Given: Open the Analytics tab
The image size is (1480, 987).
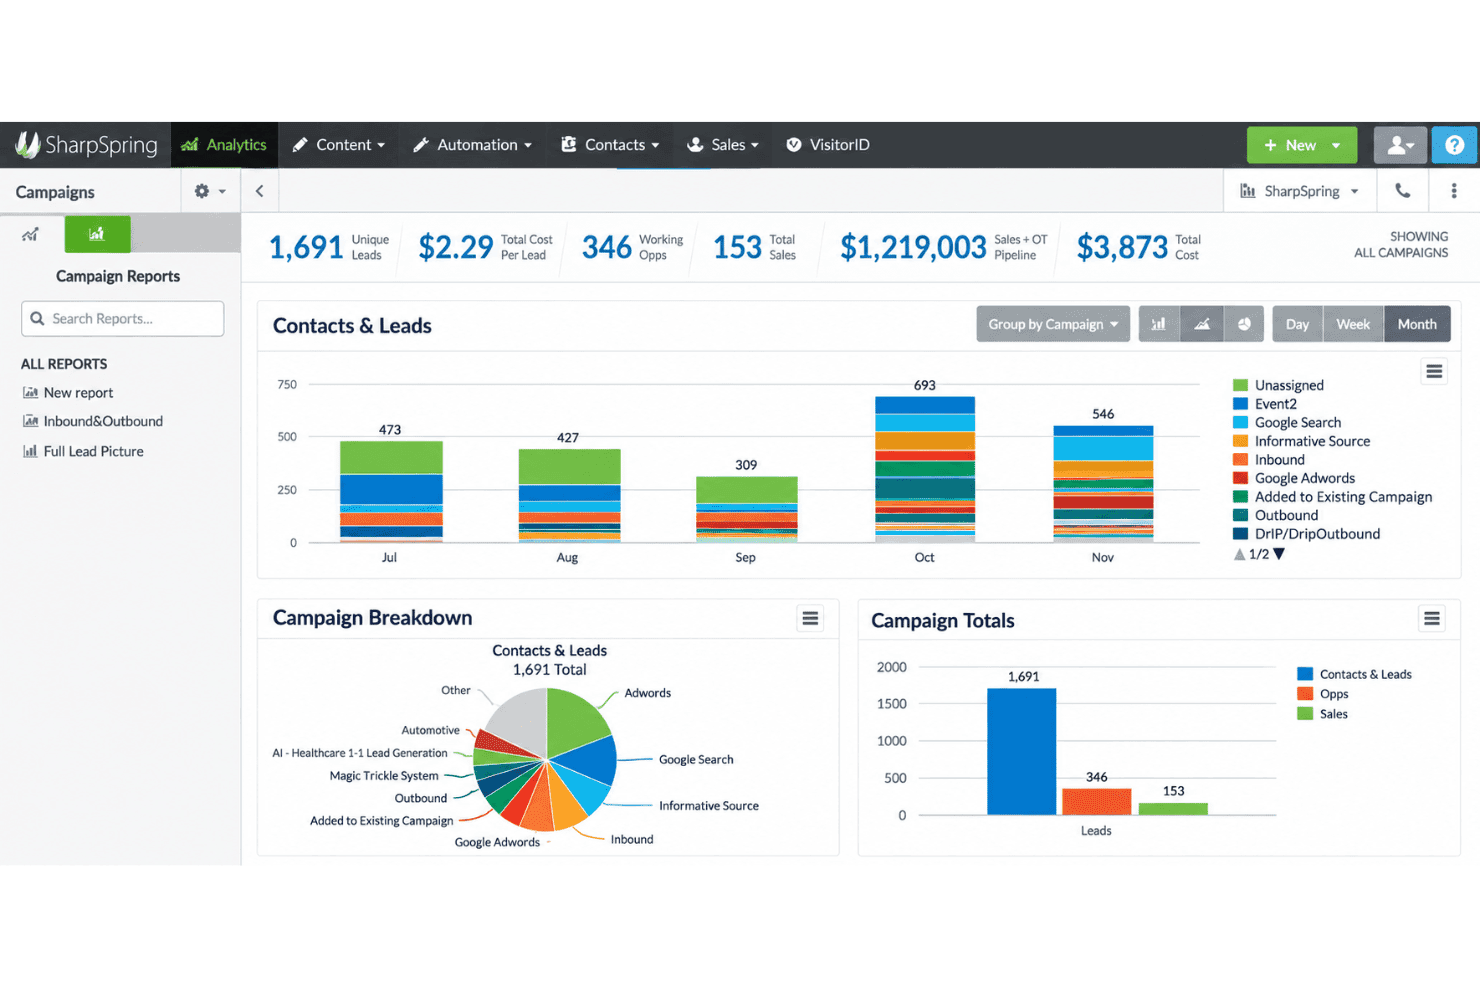Looking at the screenshot, I should pos(224,145).
